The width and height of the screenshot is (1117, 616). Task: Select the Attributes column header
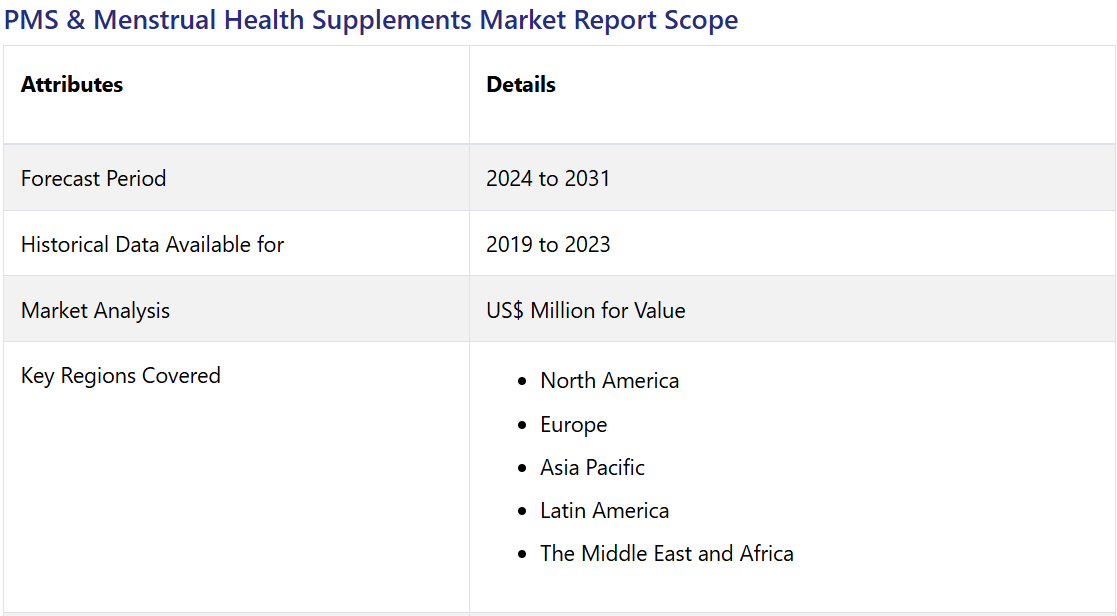pyautogui.click(x=72, y=85)
